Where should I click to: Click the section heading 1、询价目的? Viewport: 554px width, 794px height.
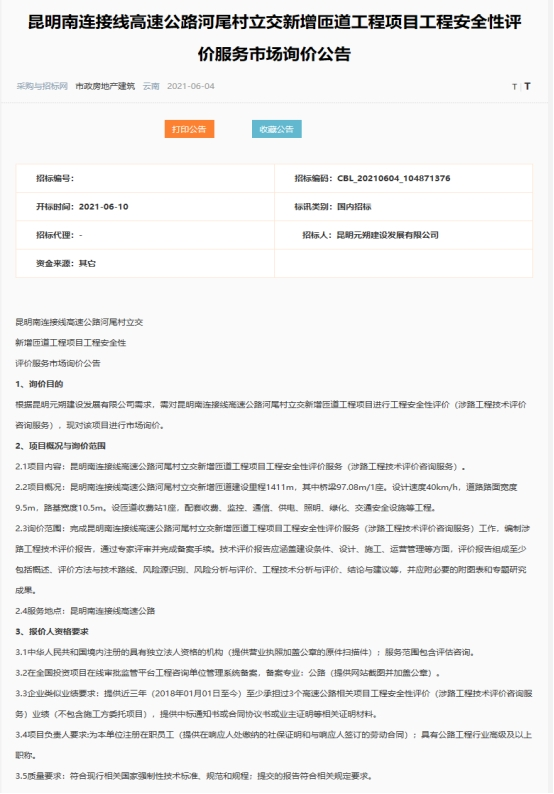tap(39, 384)
